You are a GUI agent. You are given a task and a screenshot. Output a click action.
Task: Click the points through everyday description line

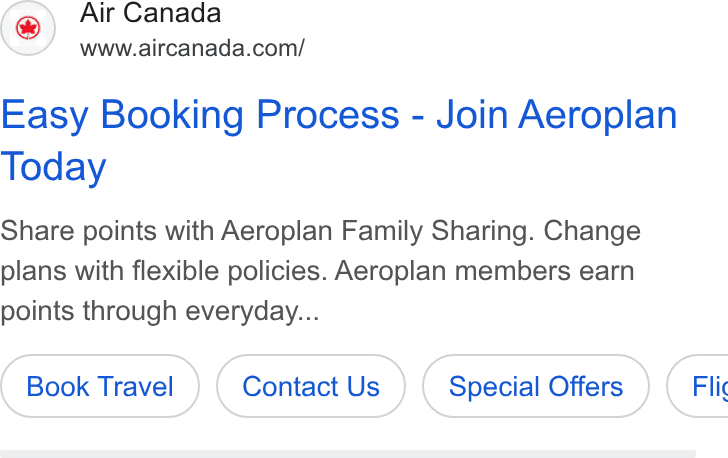[x=160, y=311]
